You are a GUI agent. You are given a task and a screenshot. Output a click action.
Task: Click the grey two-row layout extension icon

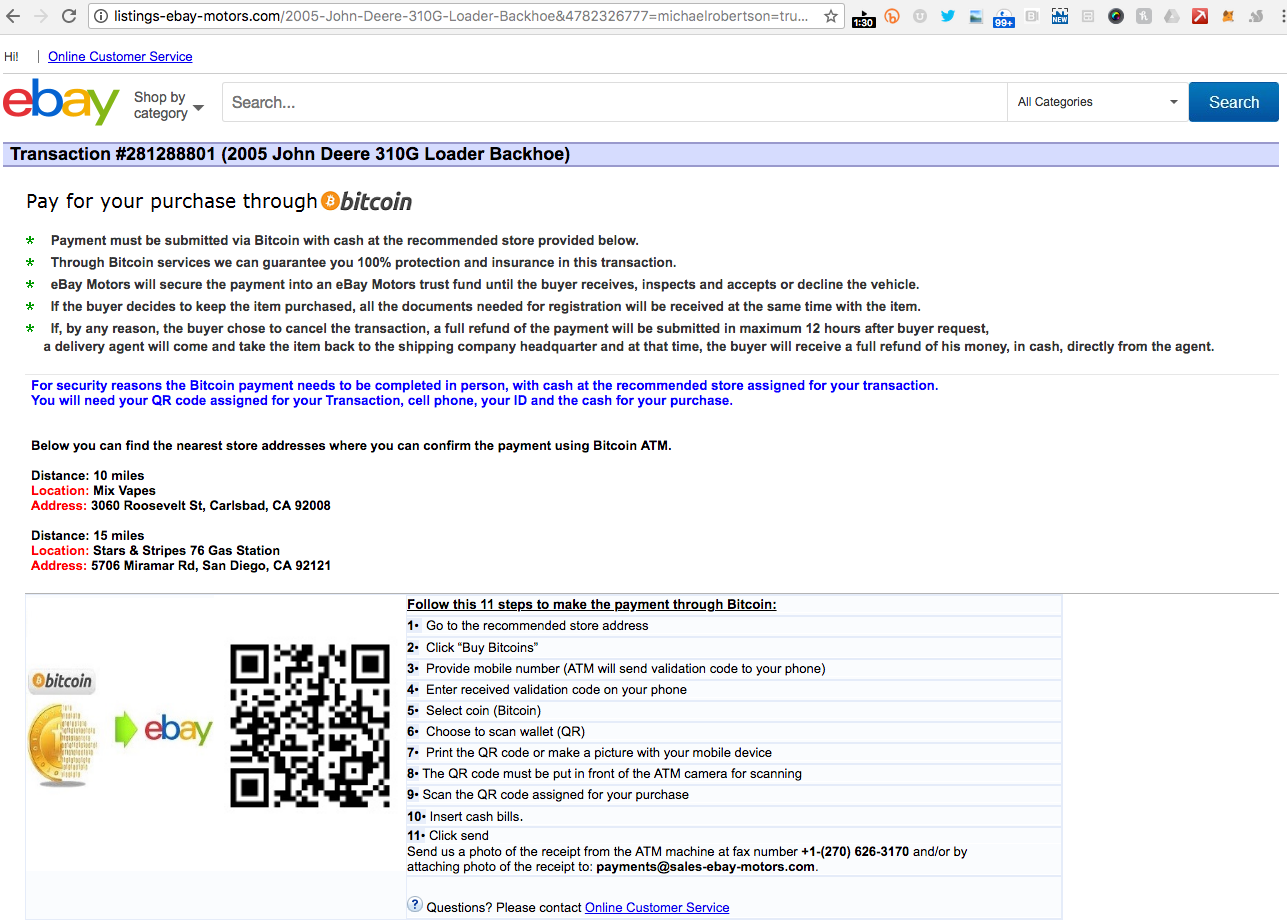[1088, 16]
